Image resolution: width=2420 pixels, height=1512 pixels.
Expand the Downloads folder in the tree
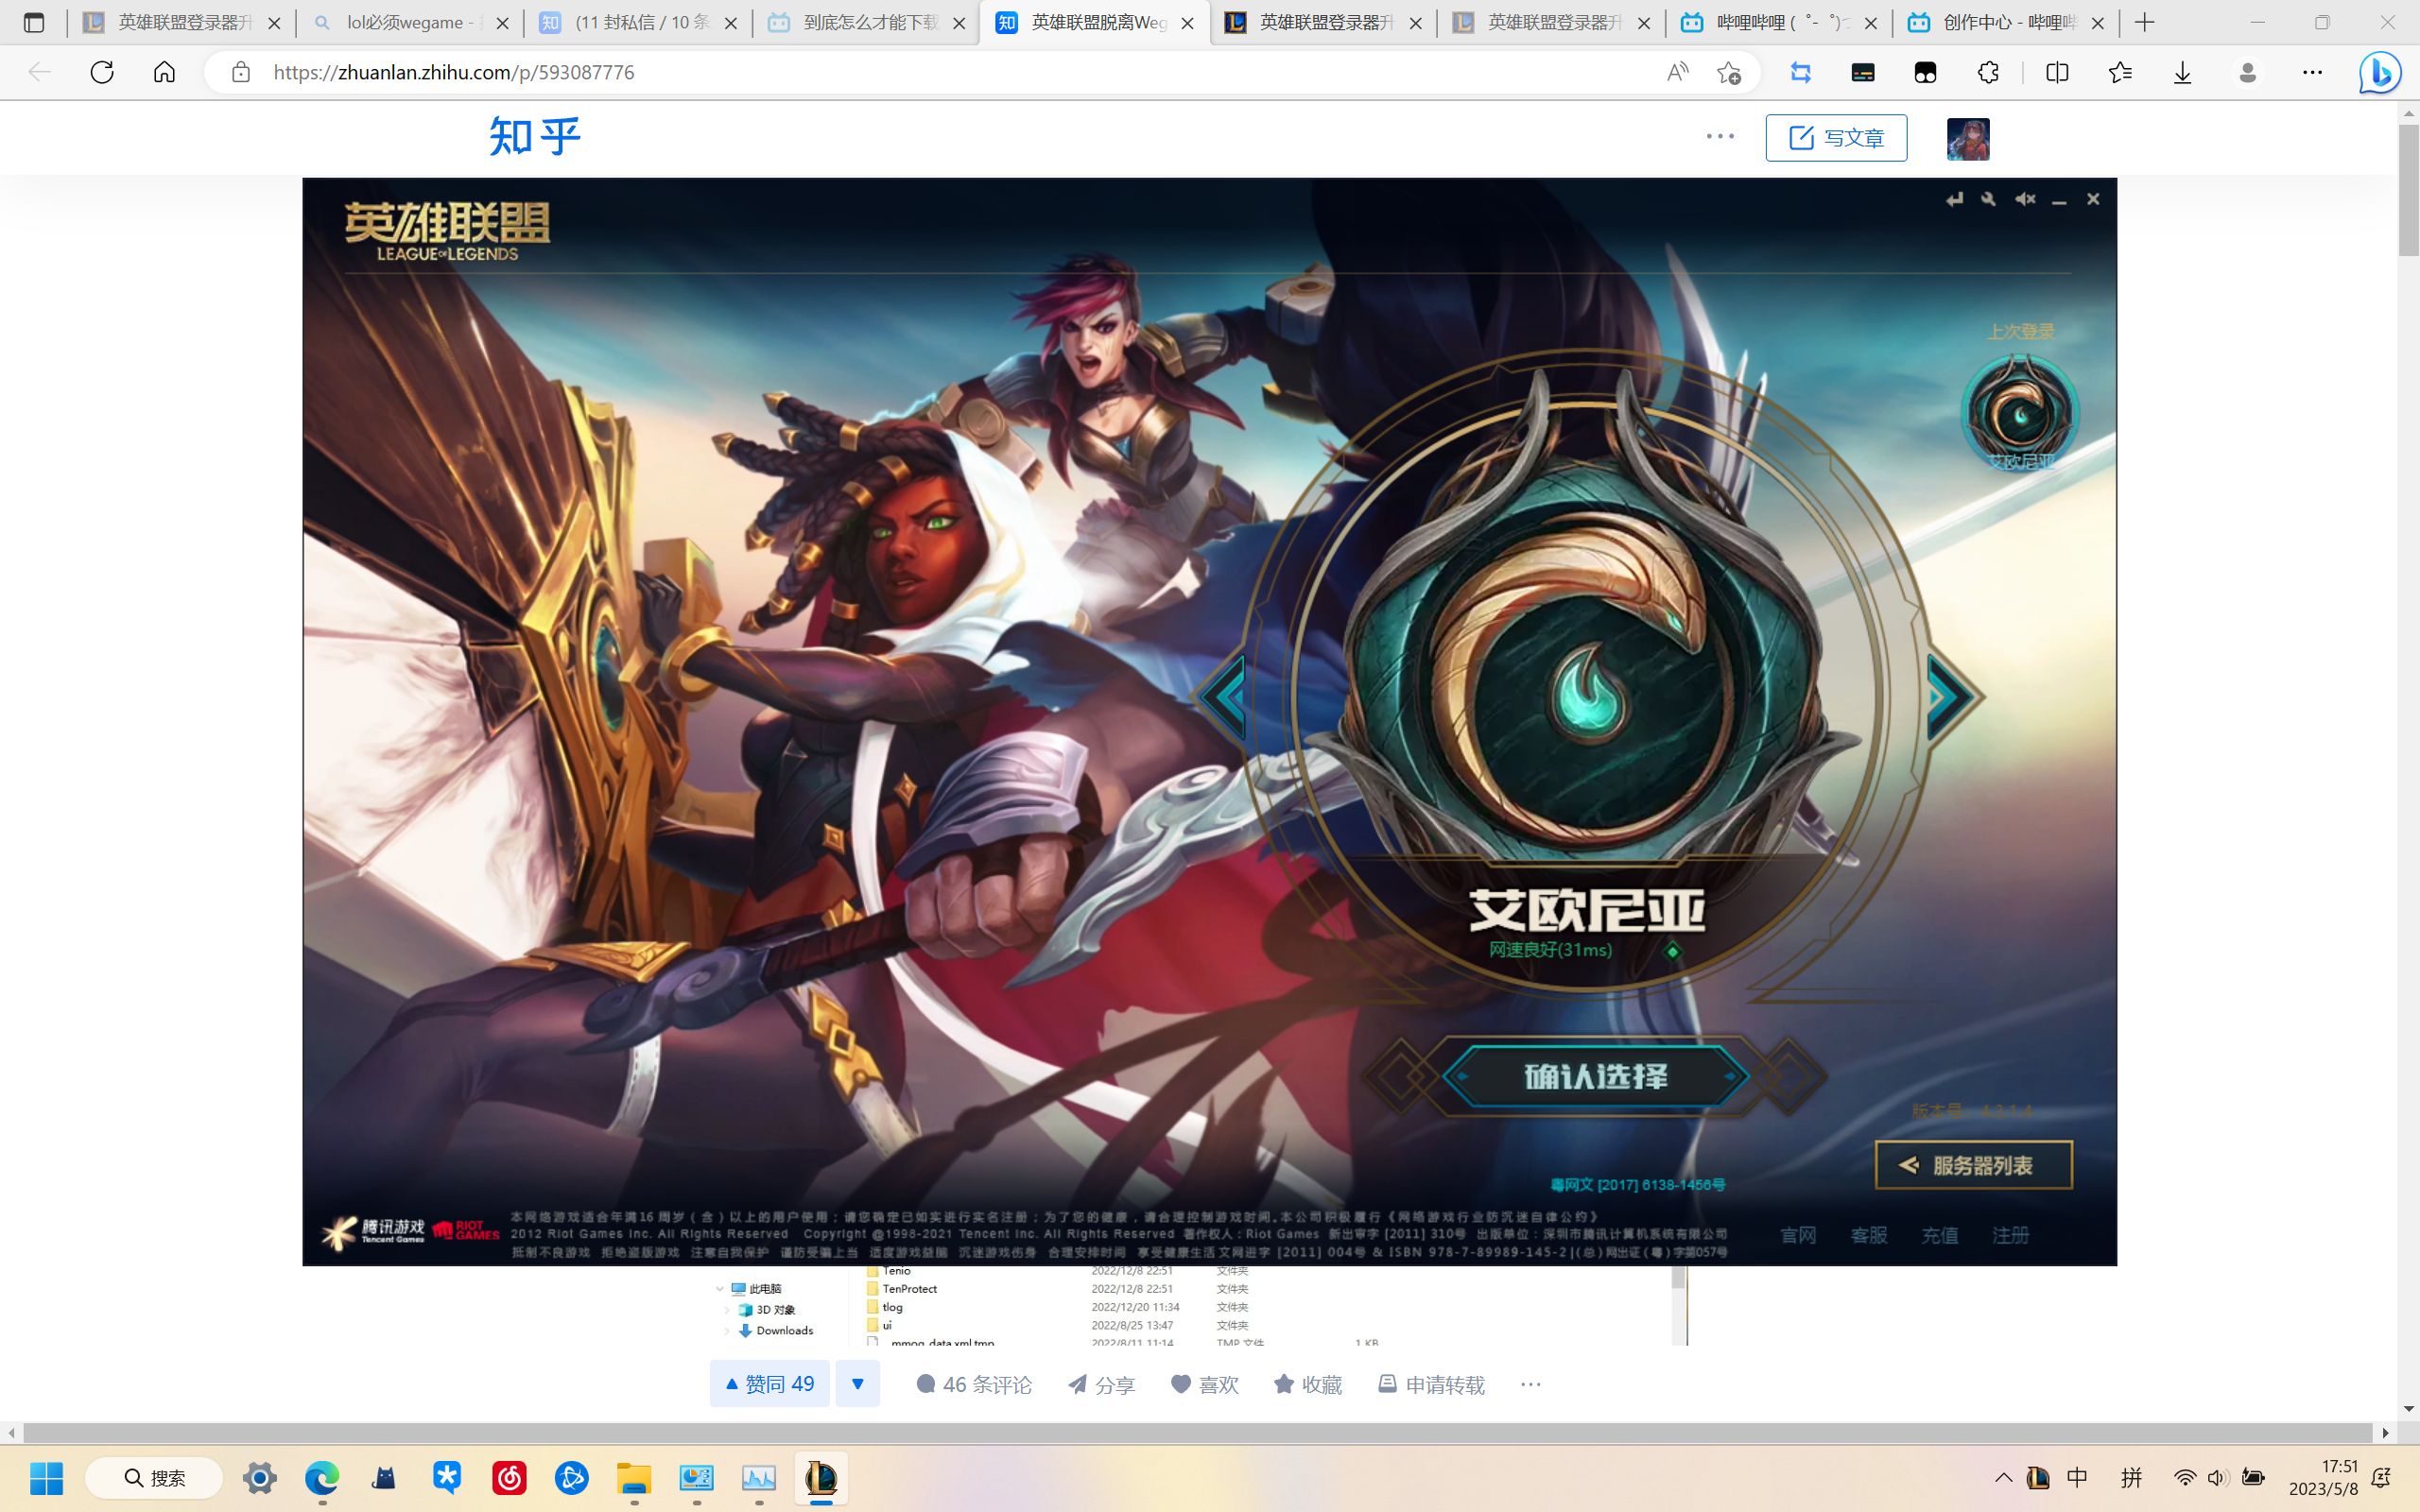[727, 1330]
